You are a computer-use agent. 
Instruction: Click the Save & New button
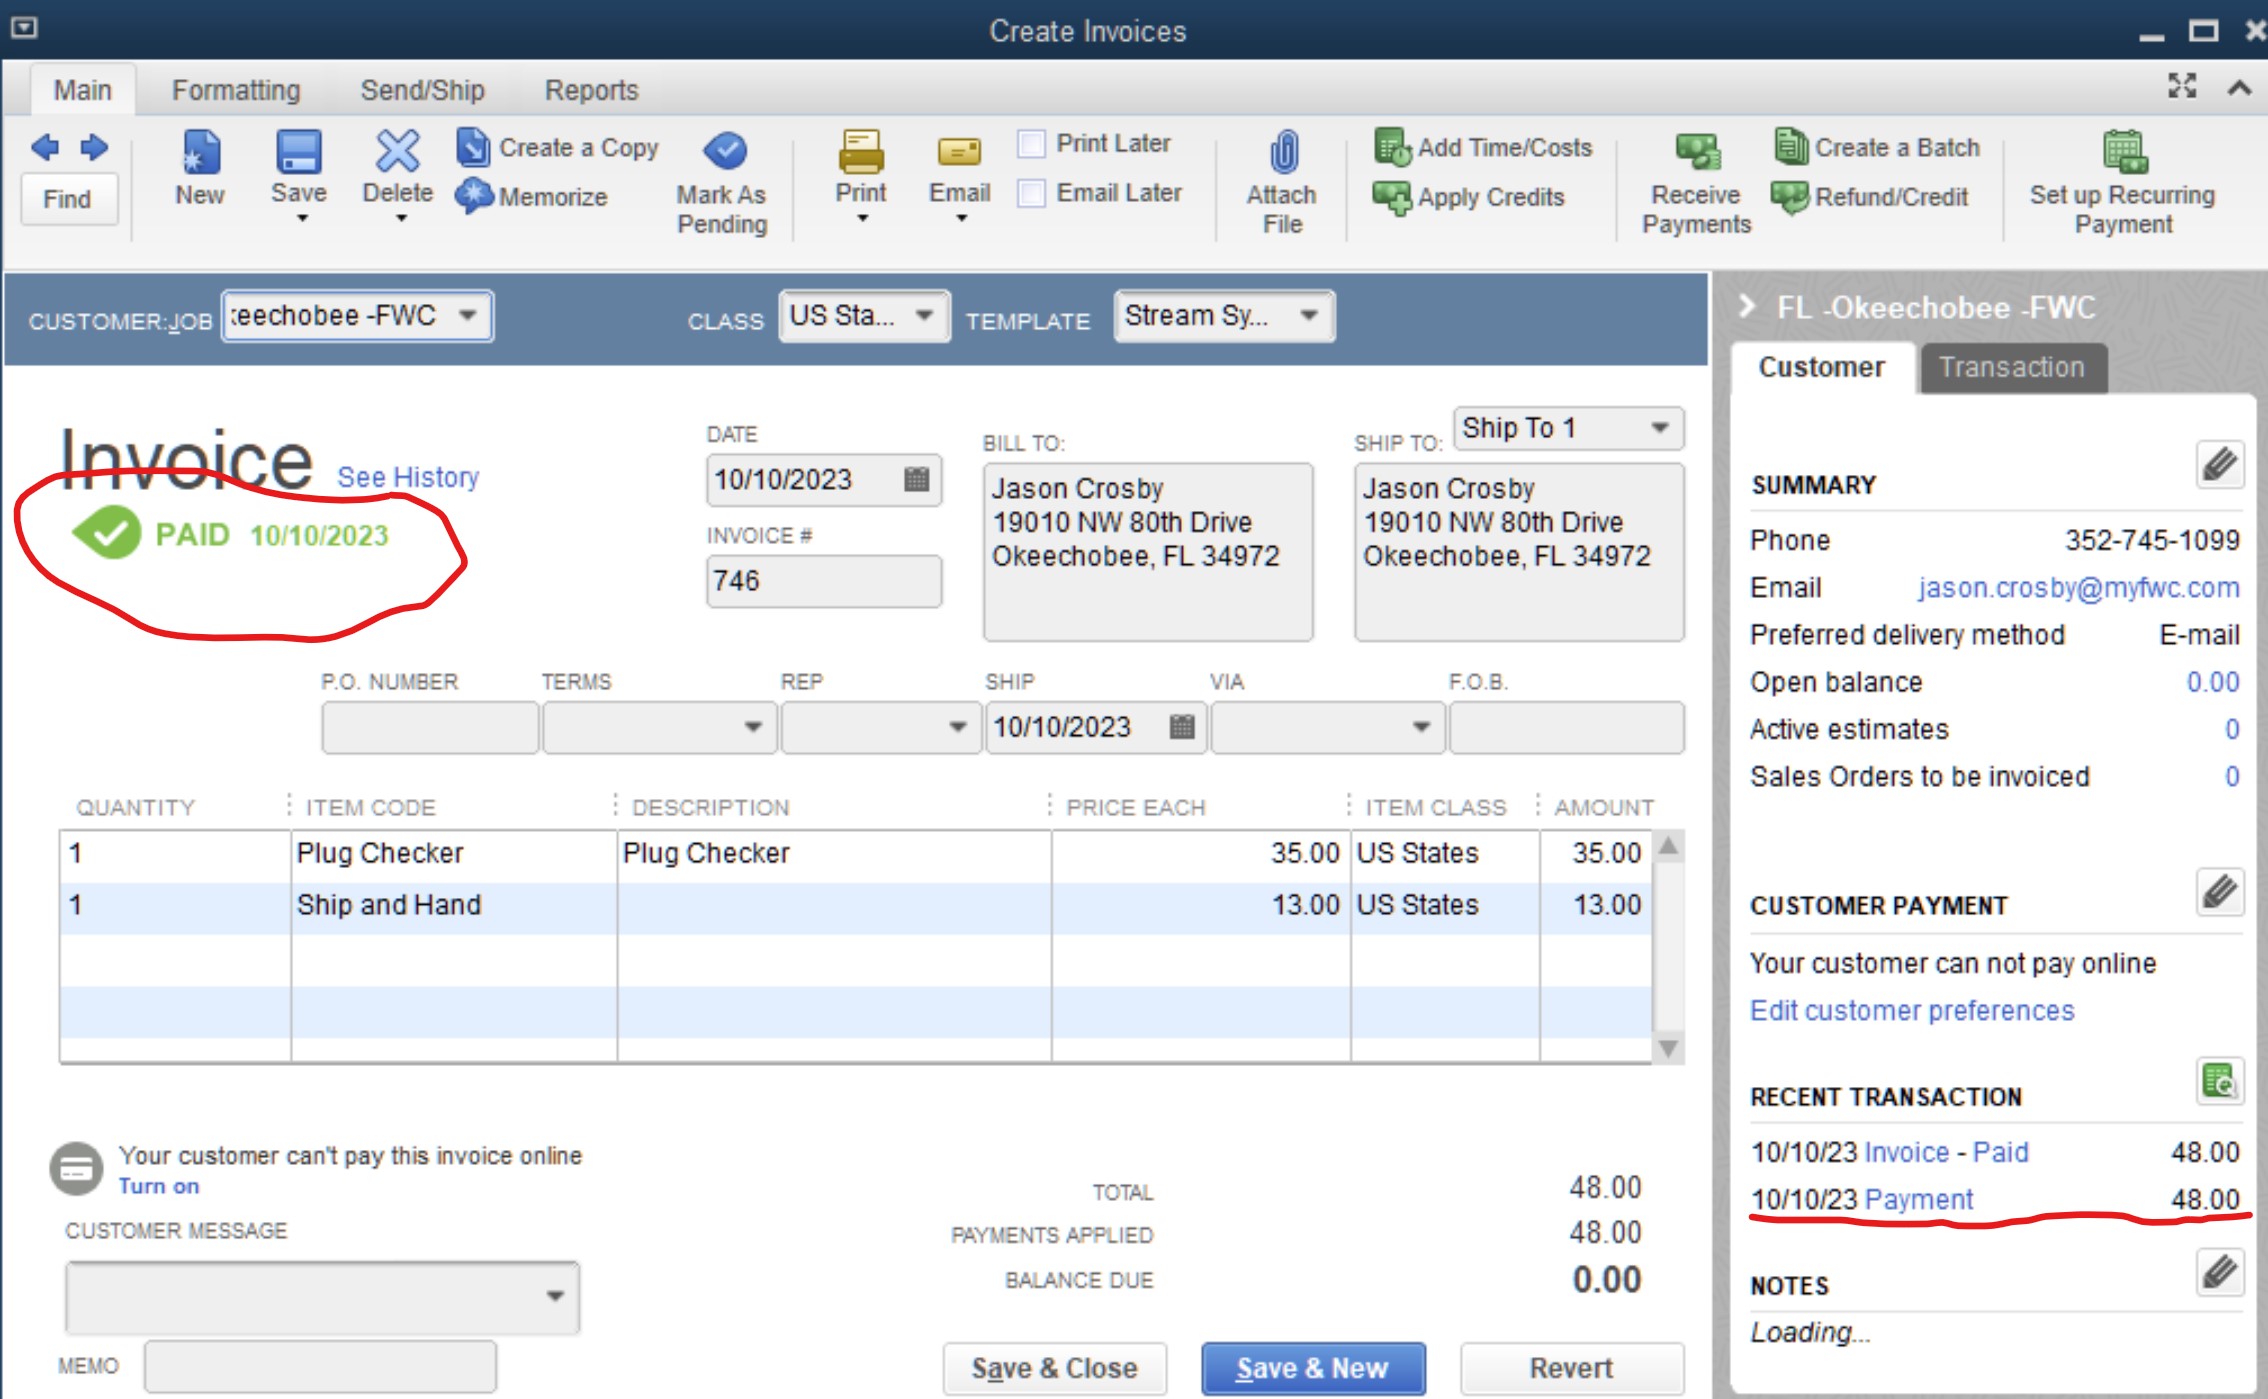click(1312, 1367)
